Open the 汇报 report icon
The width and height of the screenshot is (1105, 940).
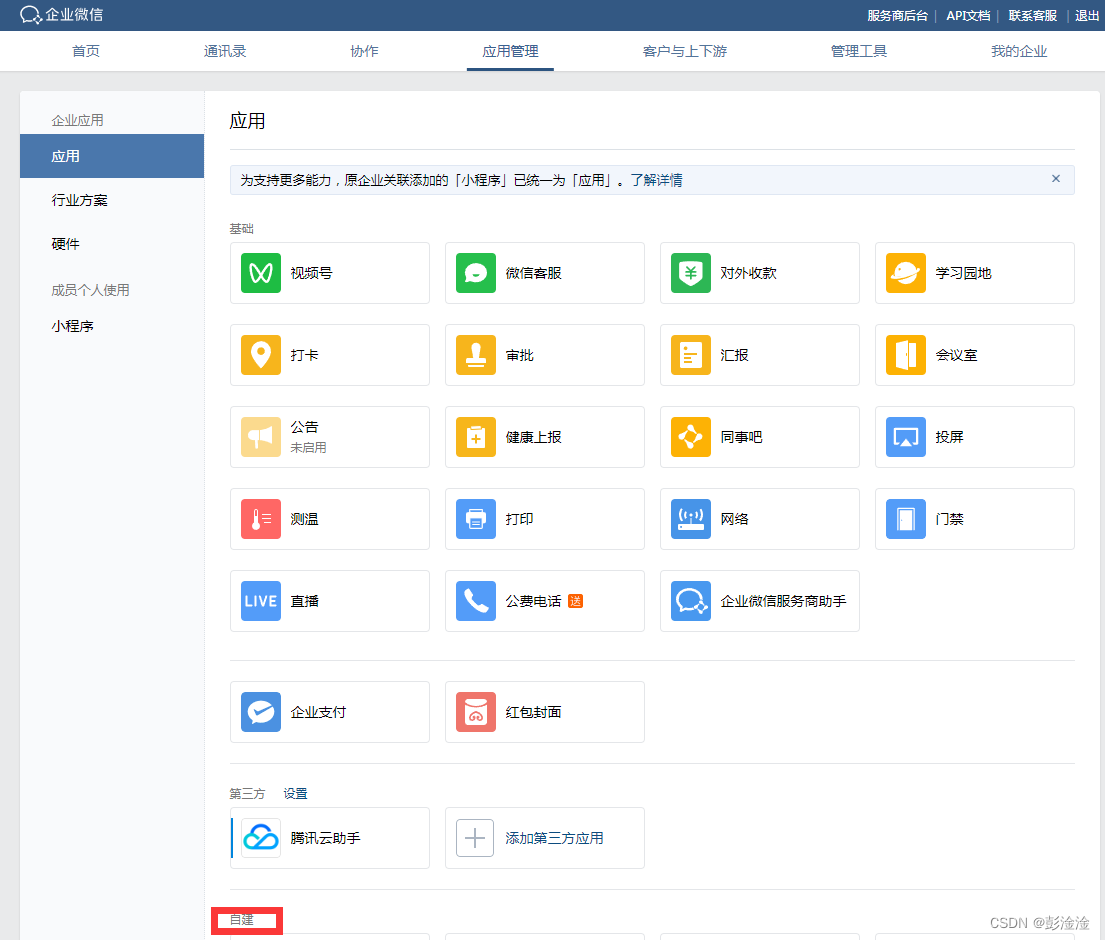coord(691,355)
